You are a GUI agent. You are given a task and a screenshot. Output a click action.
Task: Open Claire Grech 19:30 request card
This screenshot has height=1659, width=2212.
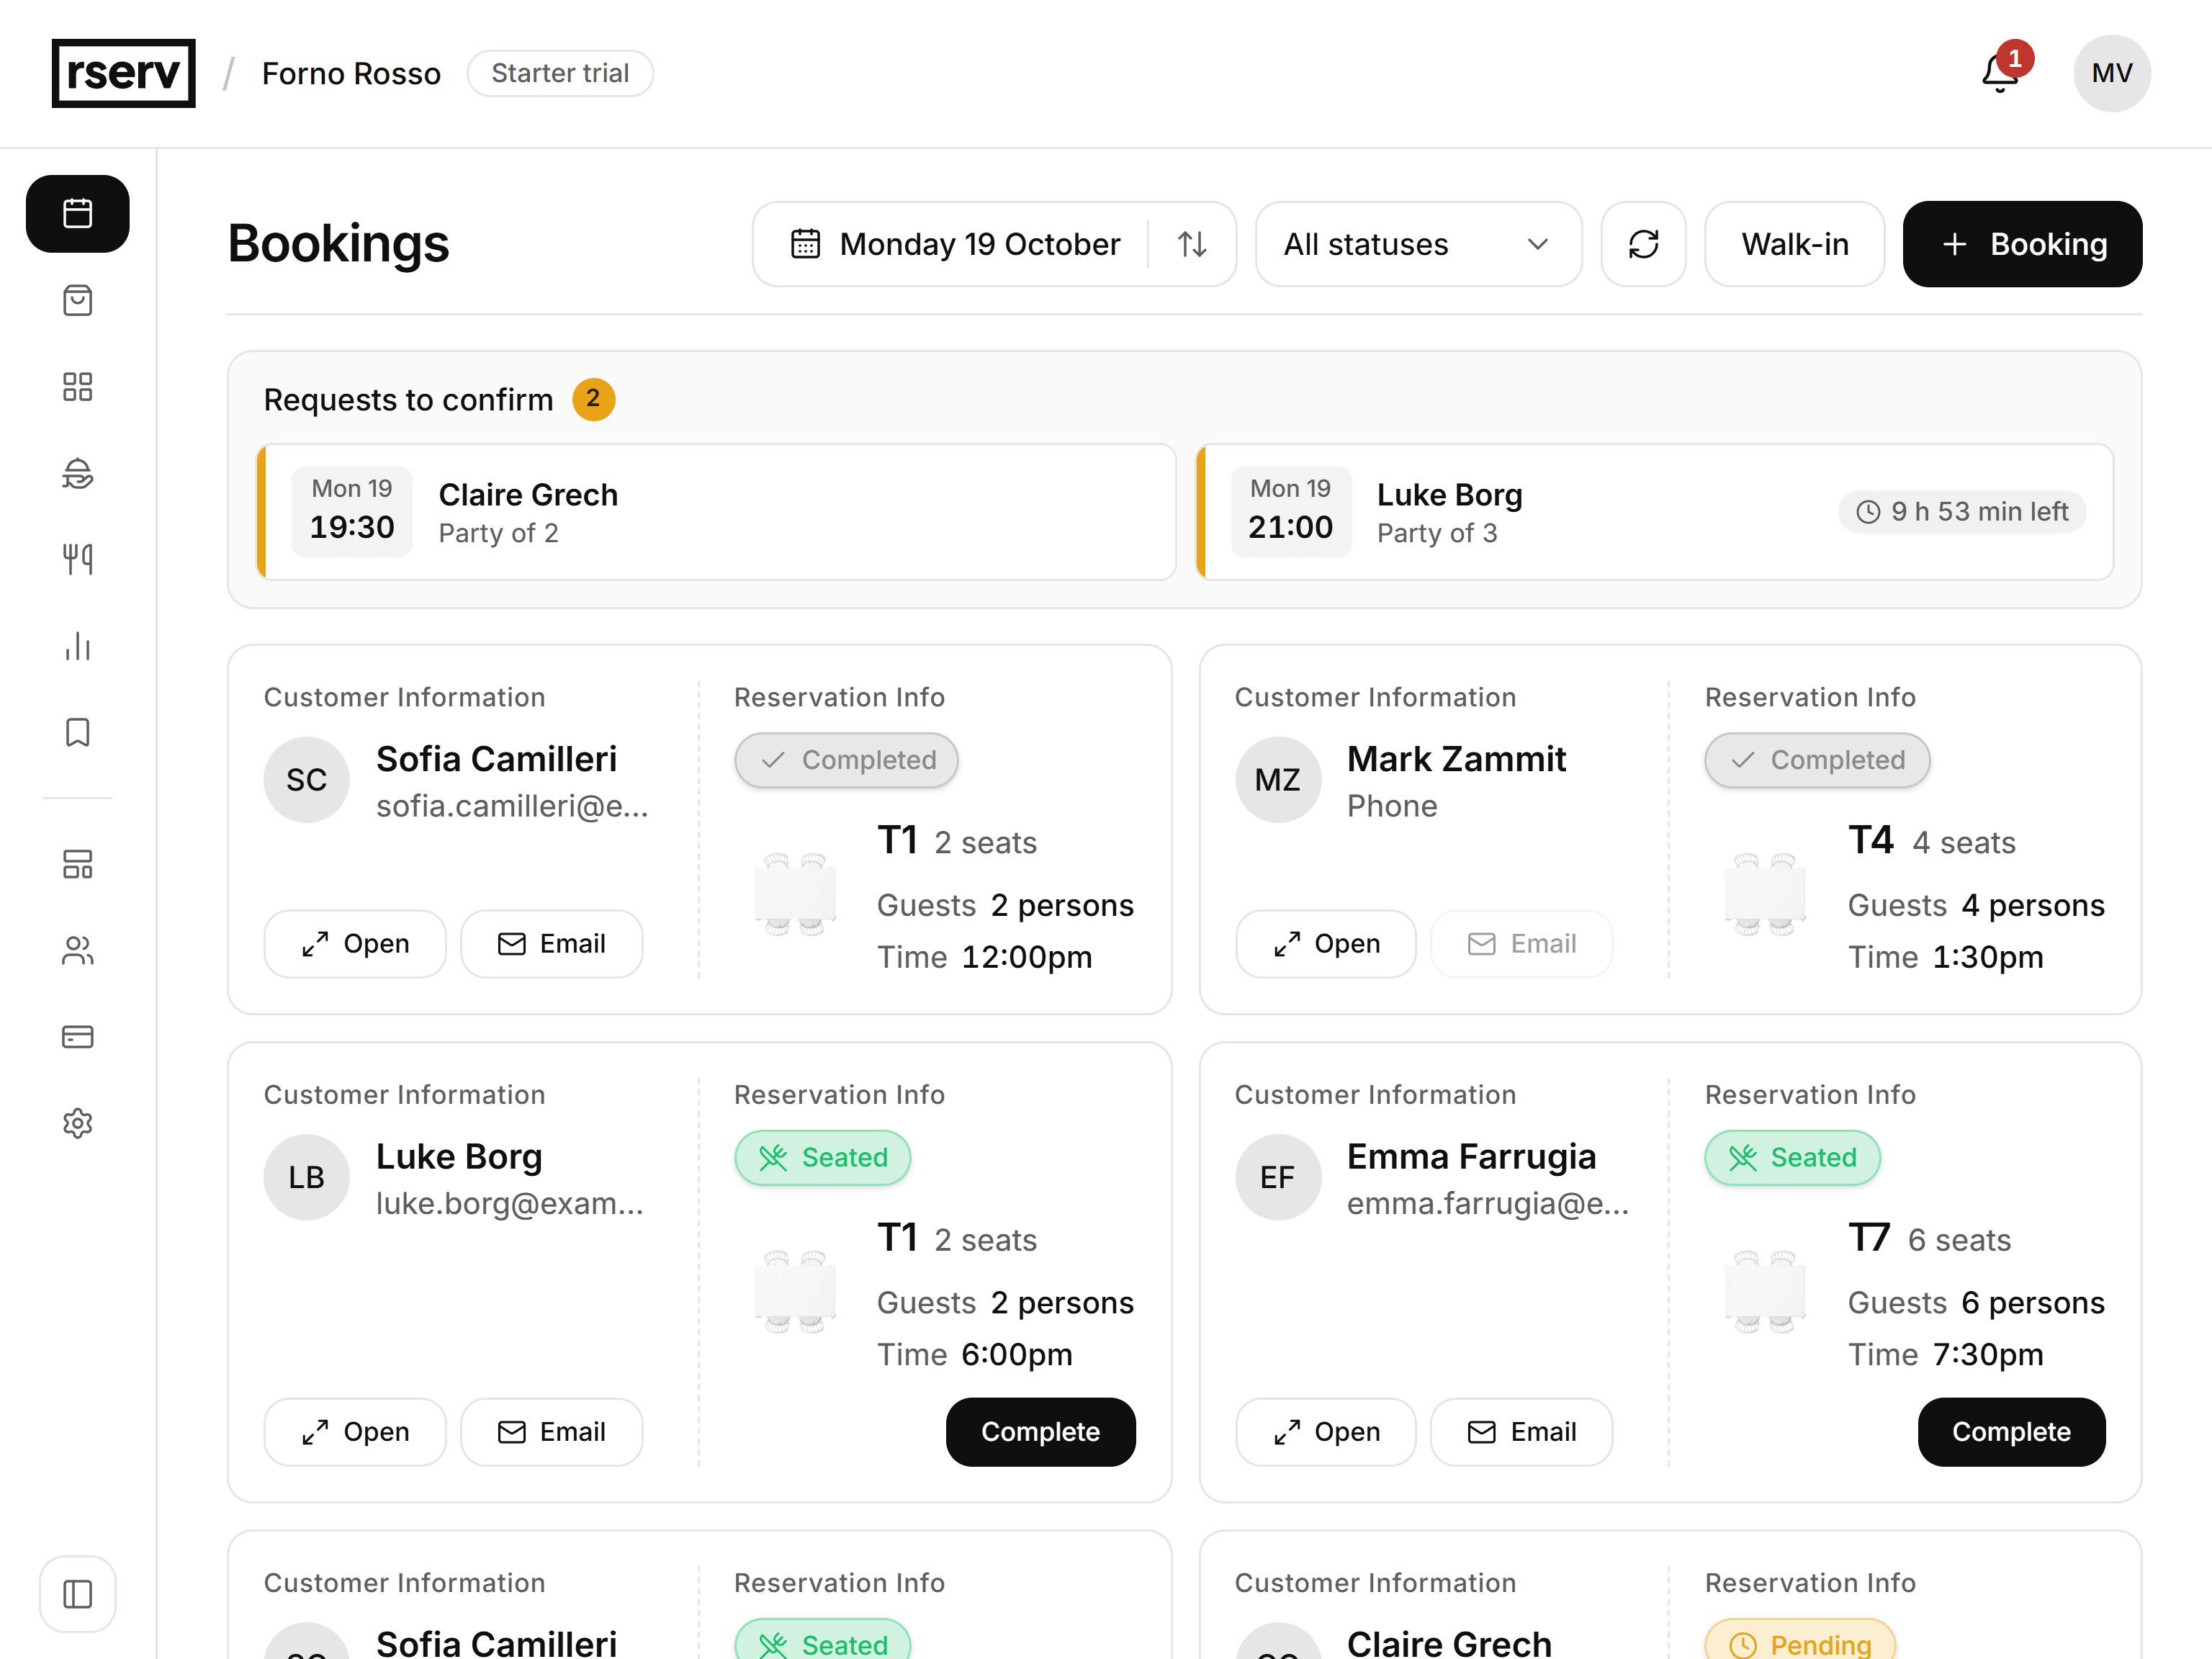716,512
